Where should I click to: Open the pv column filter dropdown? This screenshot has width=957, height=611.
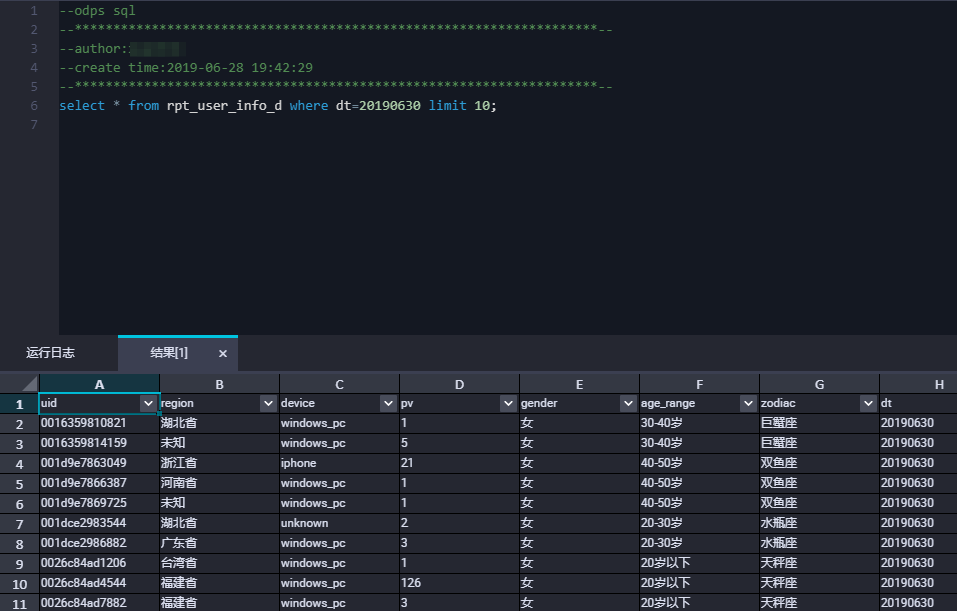(508, 403)
